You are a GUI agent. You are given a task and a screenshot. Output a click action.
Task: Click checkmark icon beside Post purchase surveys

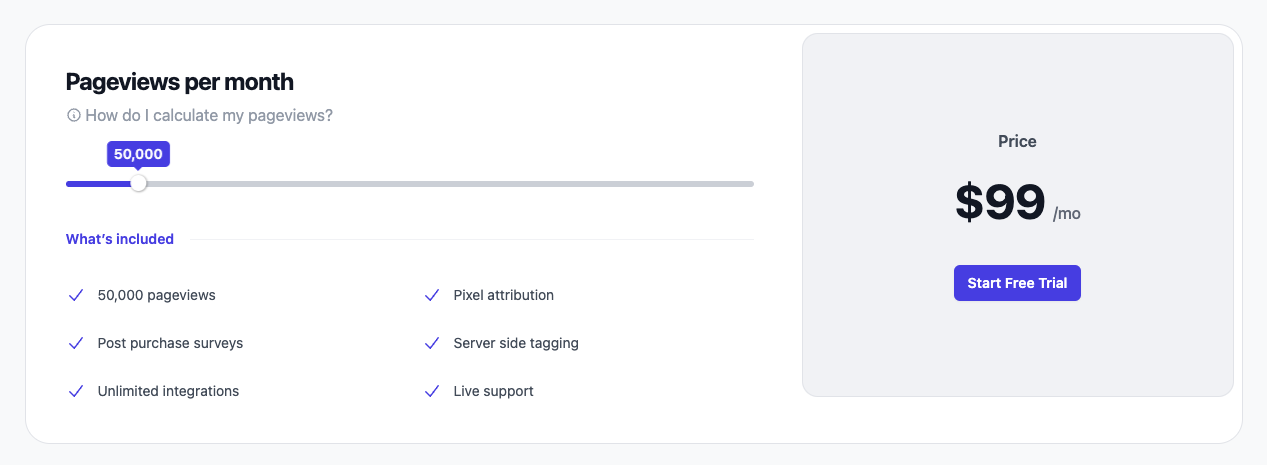(75, 343)
